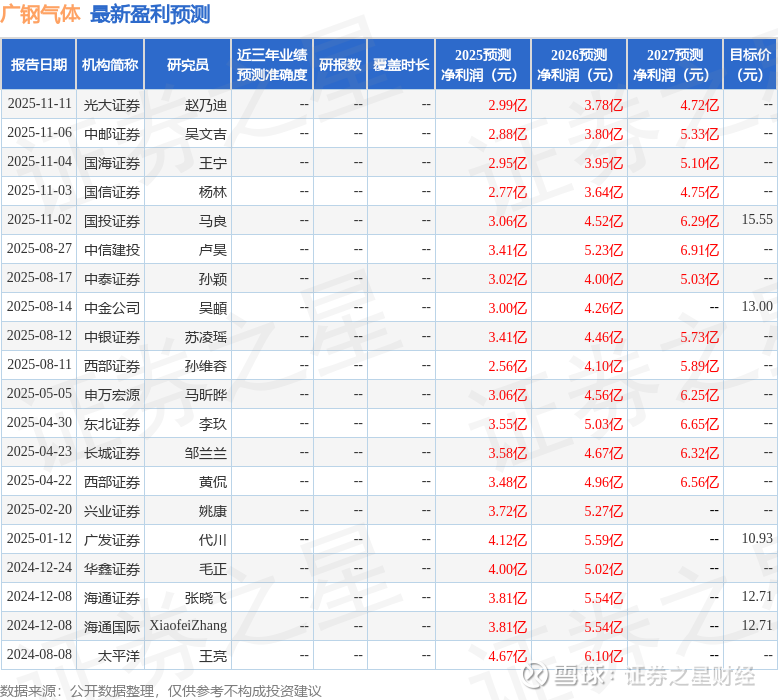Click target price 10.93
The height and width of the screenshot is (700, 778).
pos(757,538)
